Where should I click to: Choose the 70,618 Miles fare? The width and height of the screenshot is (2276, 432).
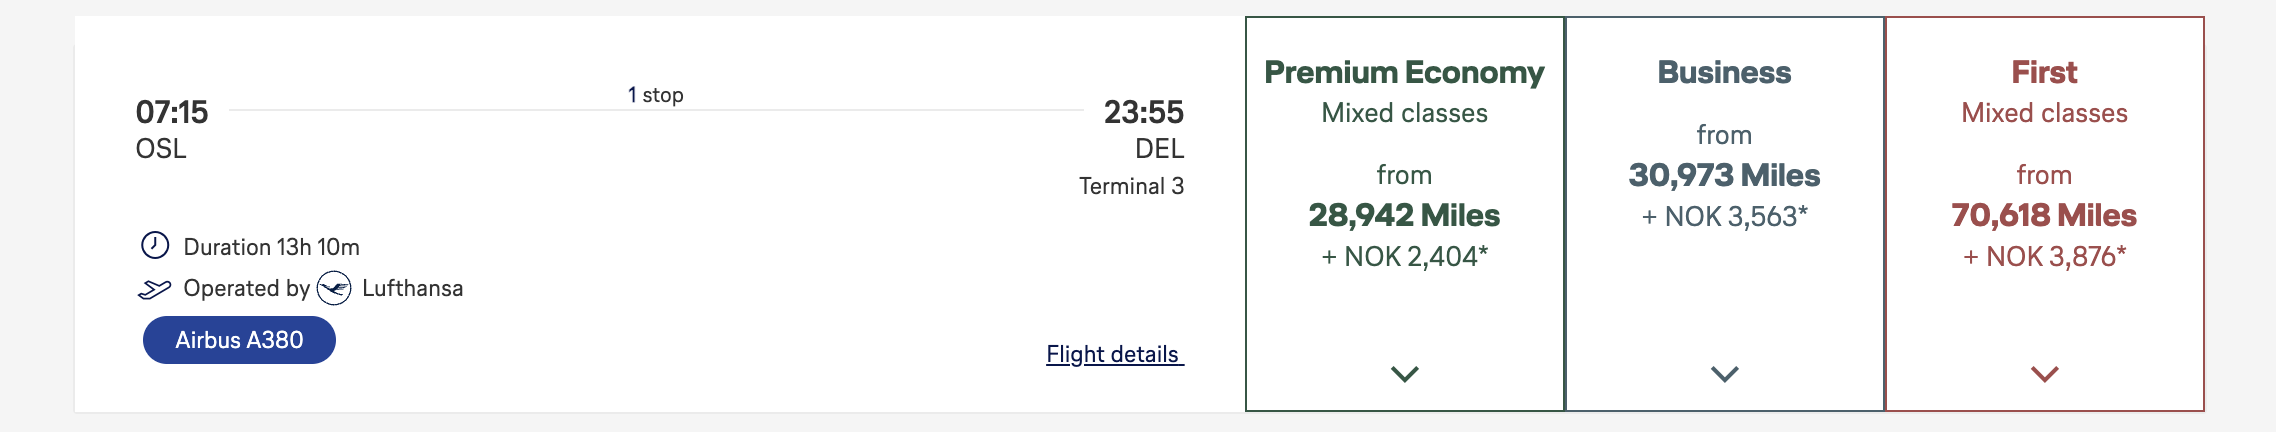click(2044, 215)
